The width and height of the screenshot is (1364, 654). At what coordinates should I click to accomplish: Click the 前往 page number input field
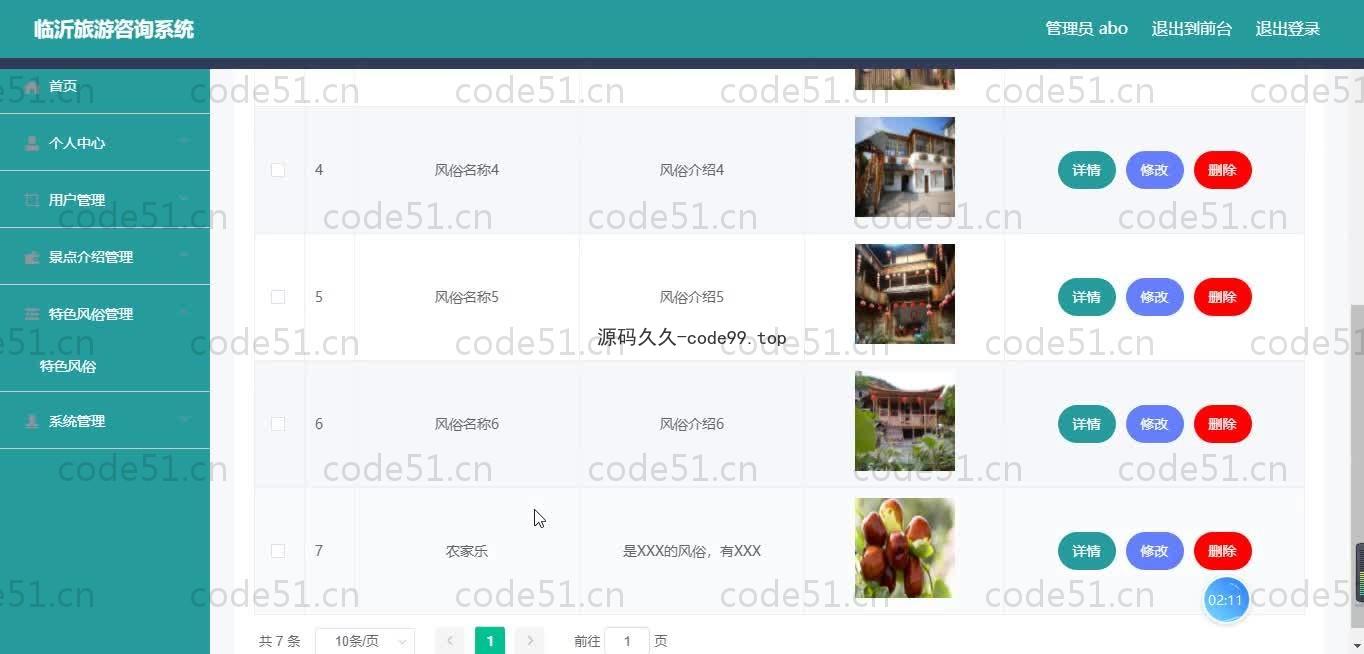coord(627,641)
